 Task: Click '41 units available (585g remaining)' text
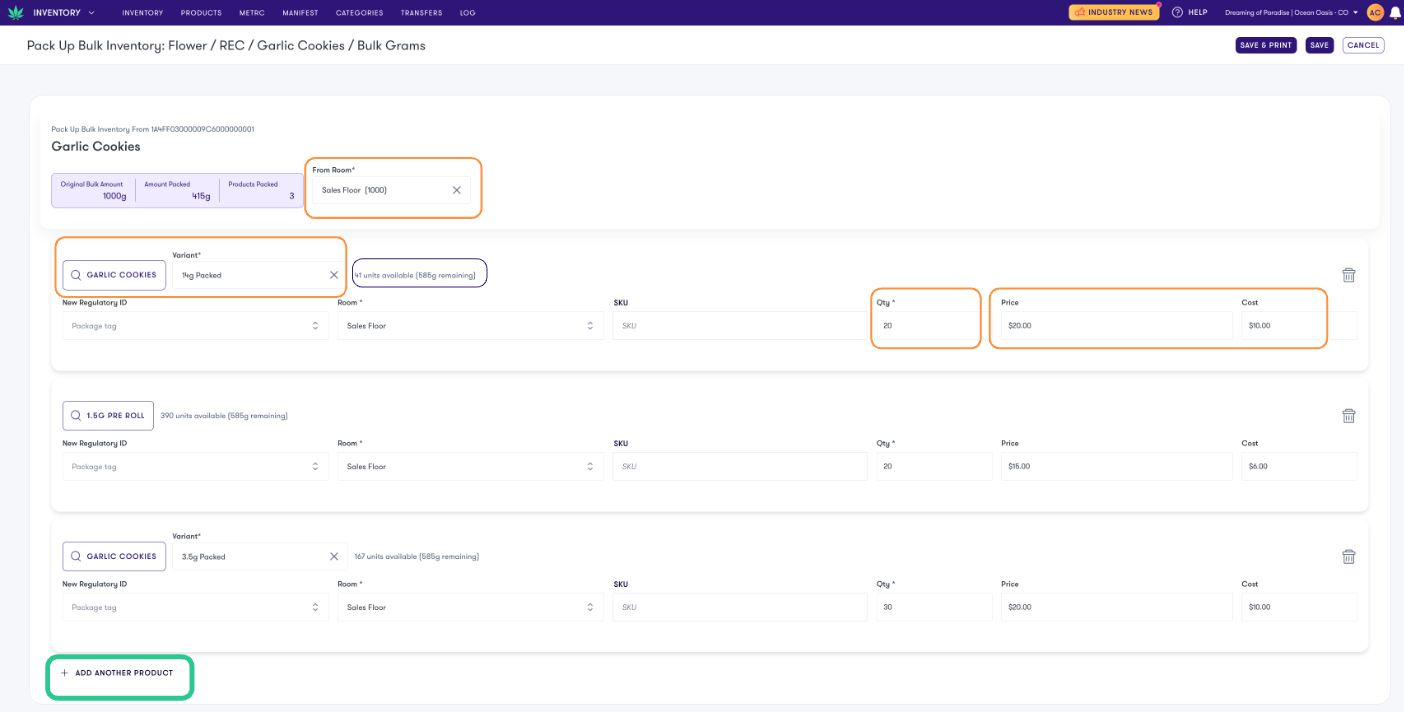[x=415, y=275]
